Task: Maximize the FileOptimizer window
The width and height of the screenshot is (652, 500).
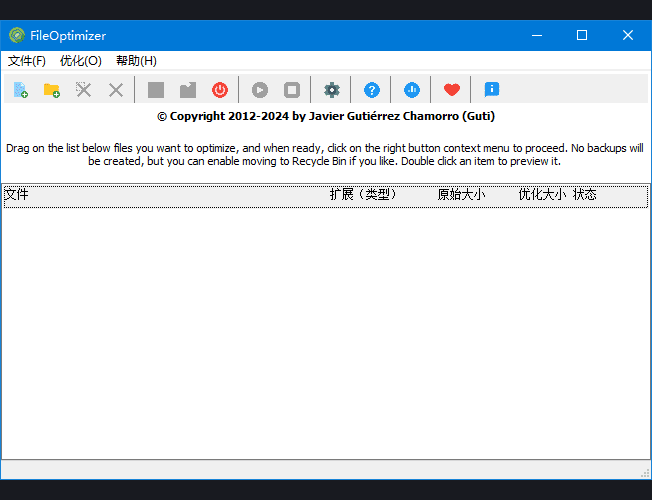Action: coord(582,35)
